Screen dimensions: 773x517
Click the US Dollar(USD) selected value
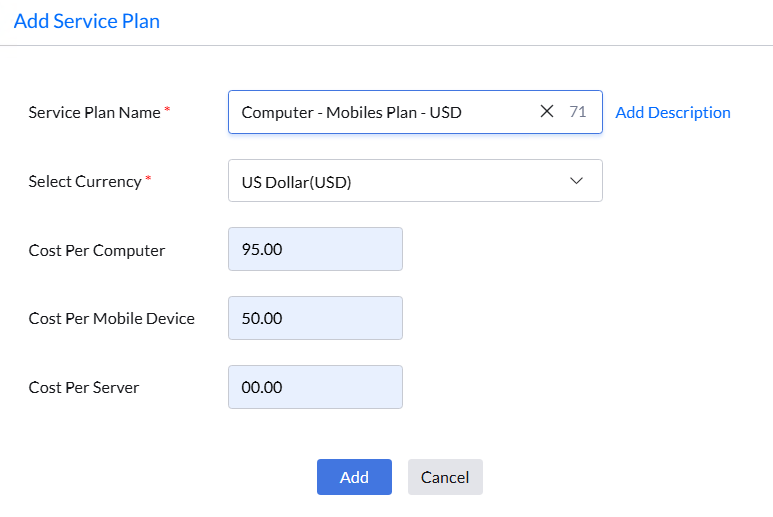click(x=297, y=182)
